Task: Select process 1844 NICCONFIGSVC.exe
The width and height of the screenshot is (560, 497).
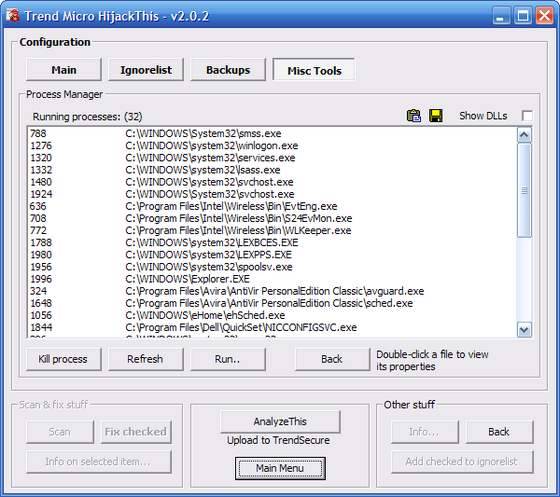Action: [x=272, y=328]
